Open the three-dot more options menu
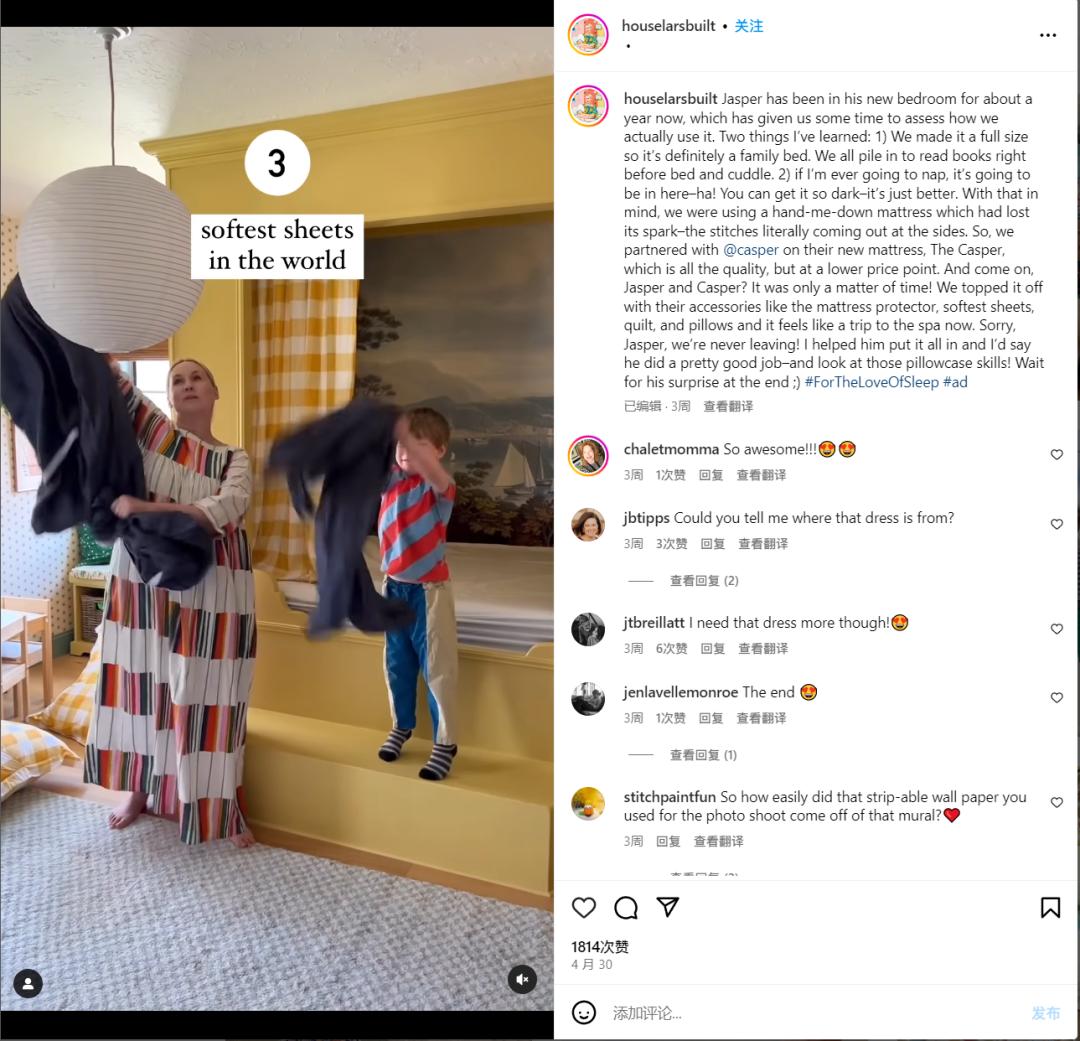The height and width of the screenshot is (1041, 1080). point(1048,35)
